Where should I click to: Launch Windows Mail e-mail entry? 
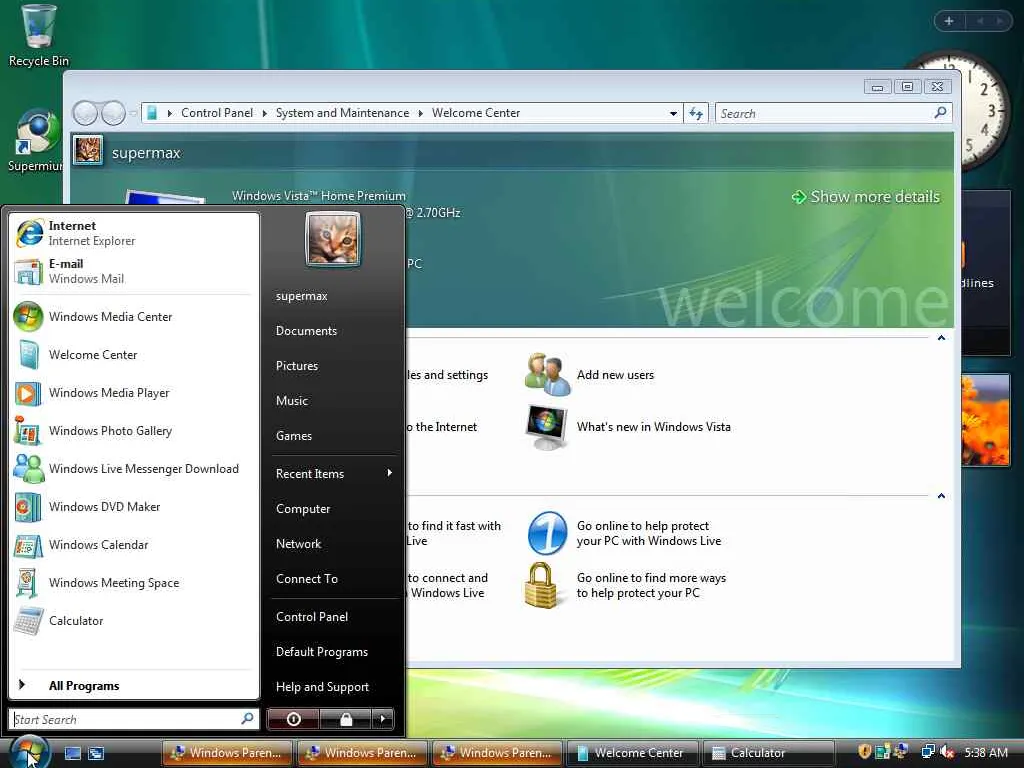point(134,271)
